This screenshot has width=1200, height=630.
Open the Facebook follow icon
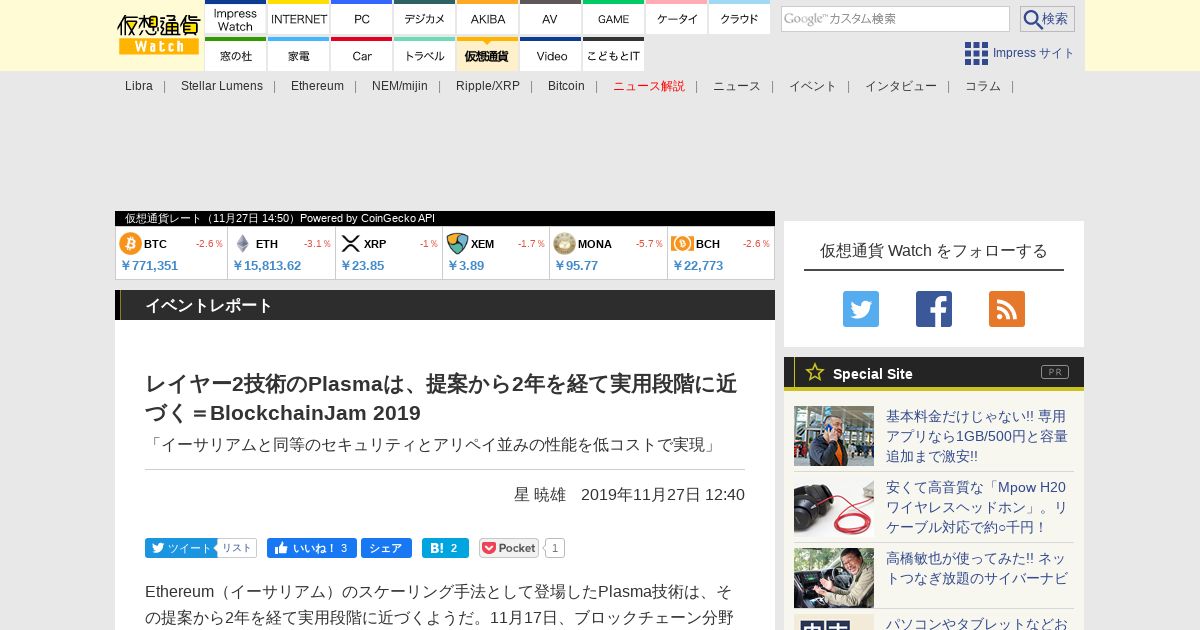(934, 309)
